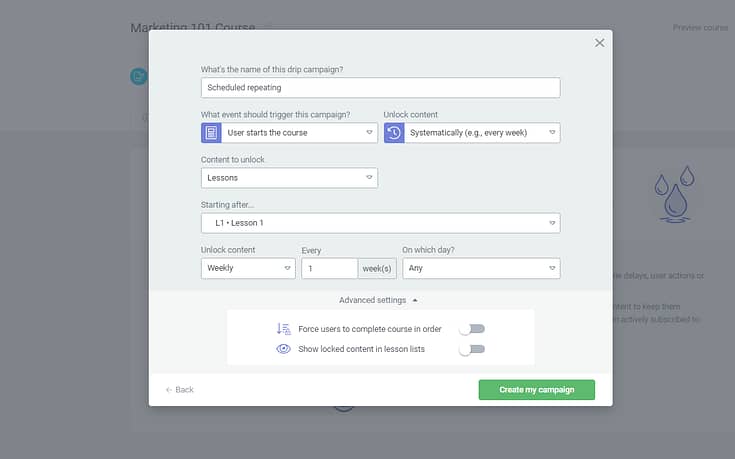Viewport: 735px width, 459px height.
Task: Click the Marketing 101 Course title in background
Action: [x=193, y=27]
